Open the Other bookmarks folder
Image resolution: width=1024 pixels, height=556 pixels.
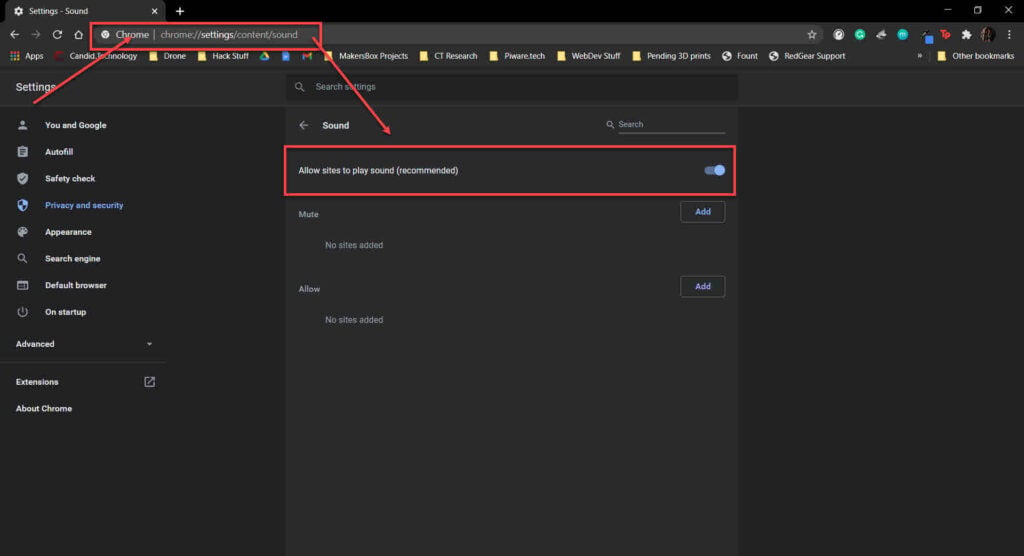tap(976, 56)
